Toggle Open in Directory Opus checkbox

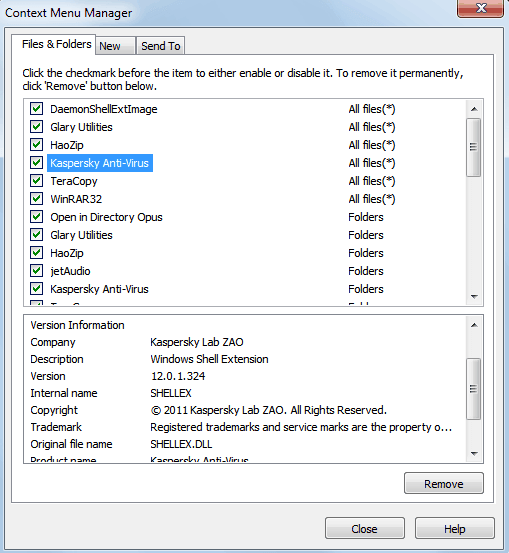(x=36, y=217)
